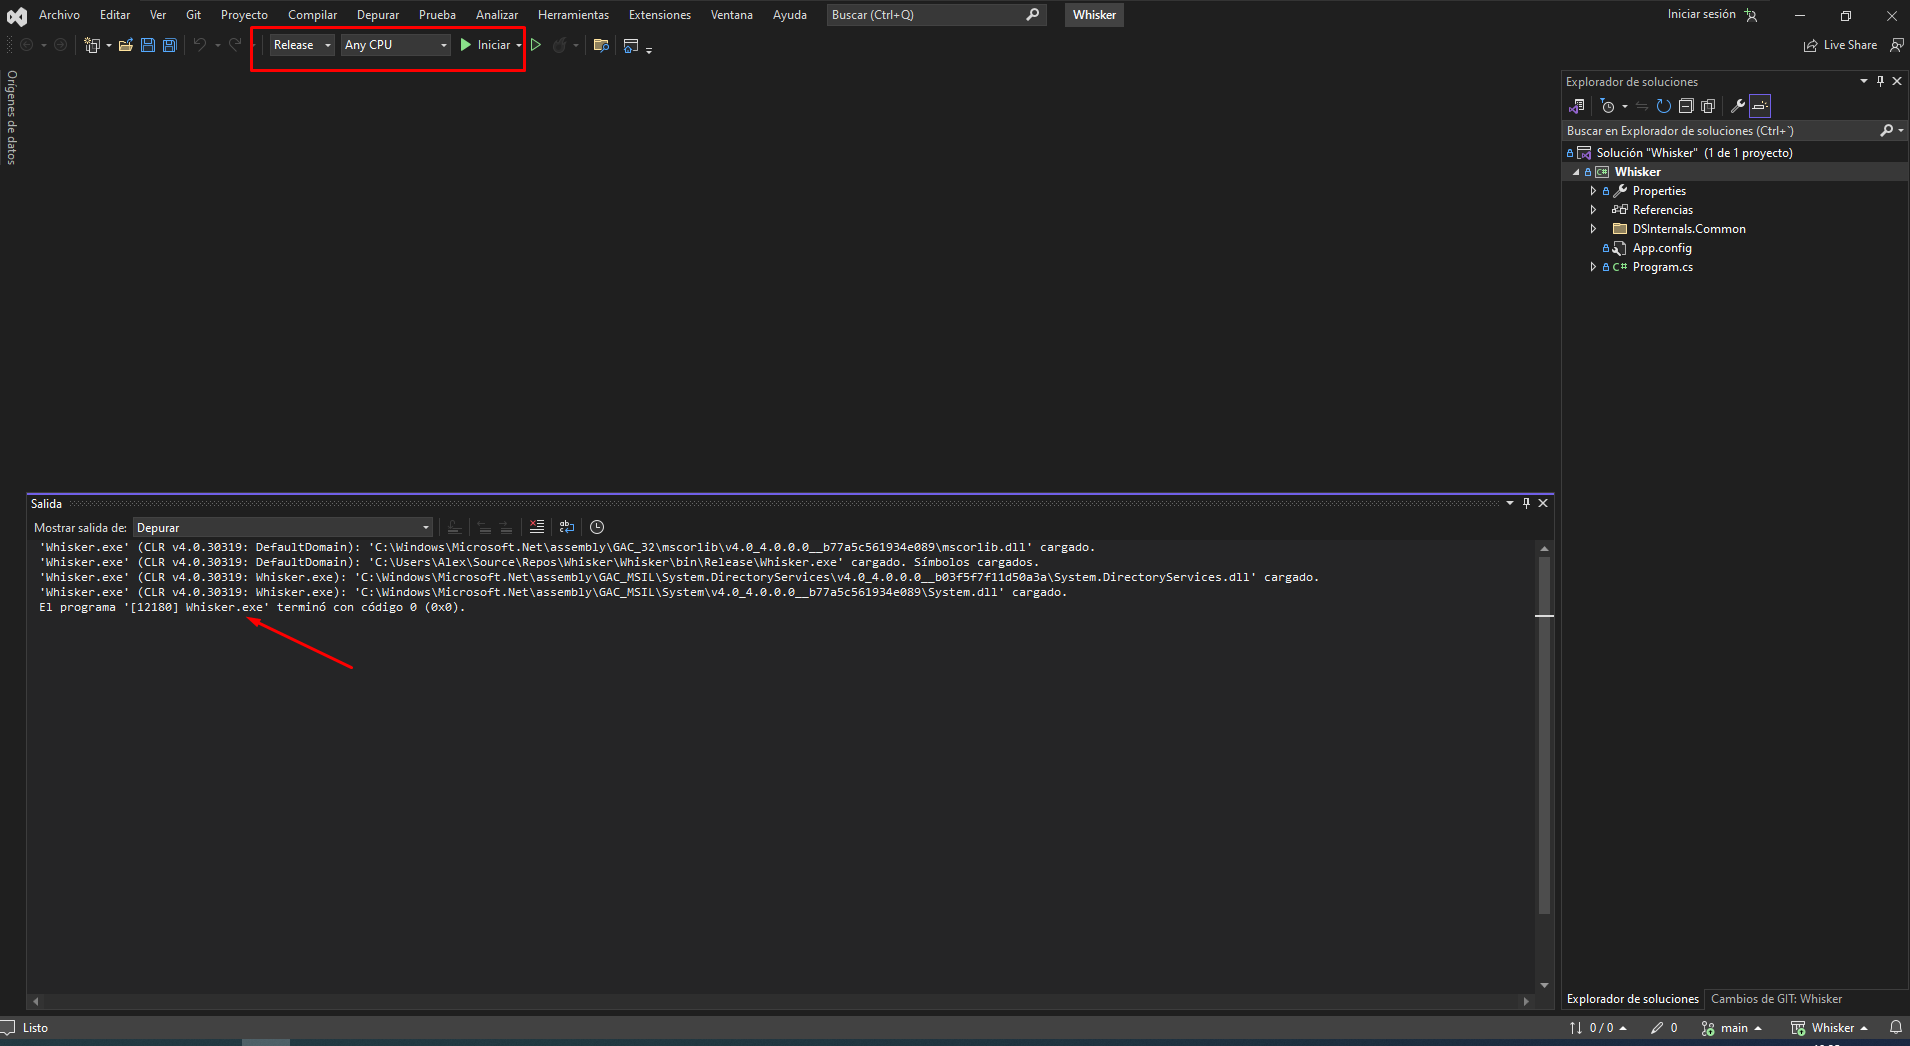Open properties wrench icon in Solution Explorer

click(1738, 106)
